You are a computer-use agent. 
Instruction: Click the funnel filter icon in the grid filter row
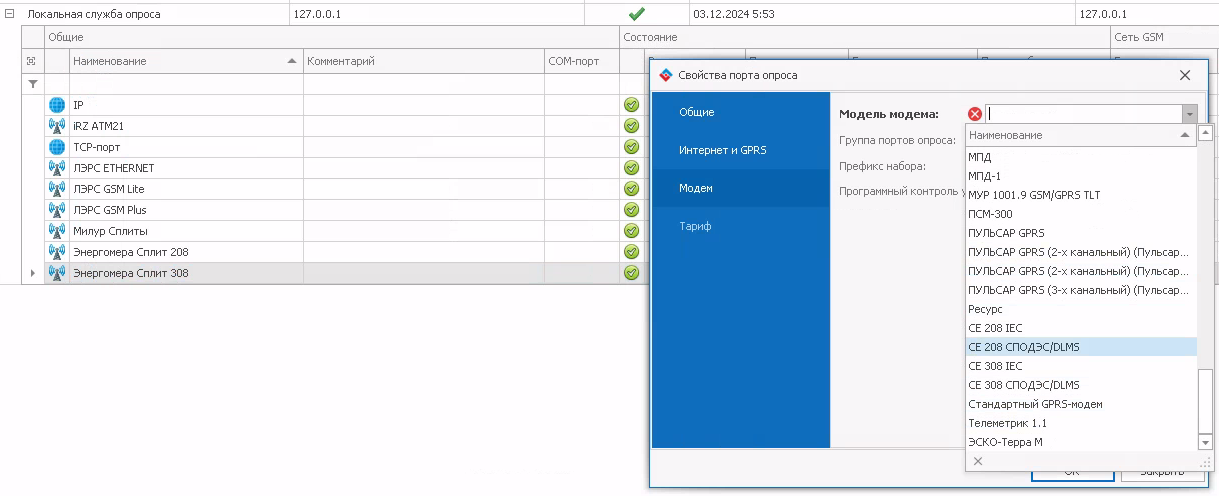tap(32, 84)
